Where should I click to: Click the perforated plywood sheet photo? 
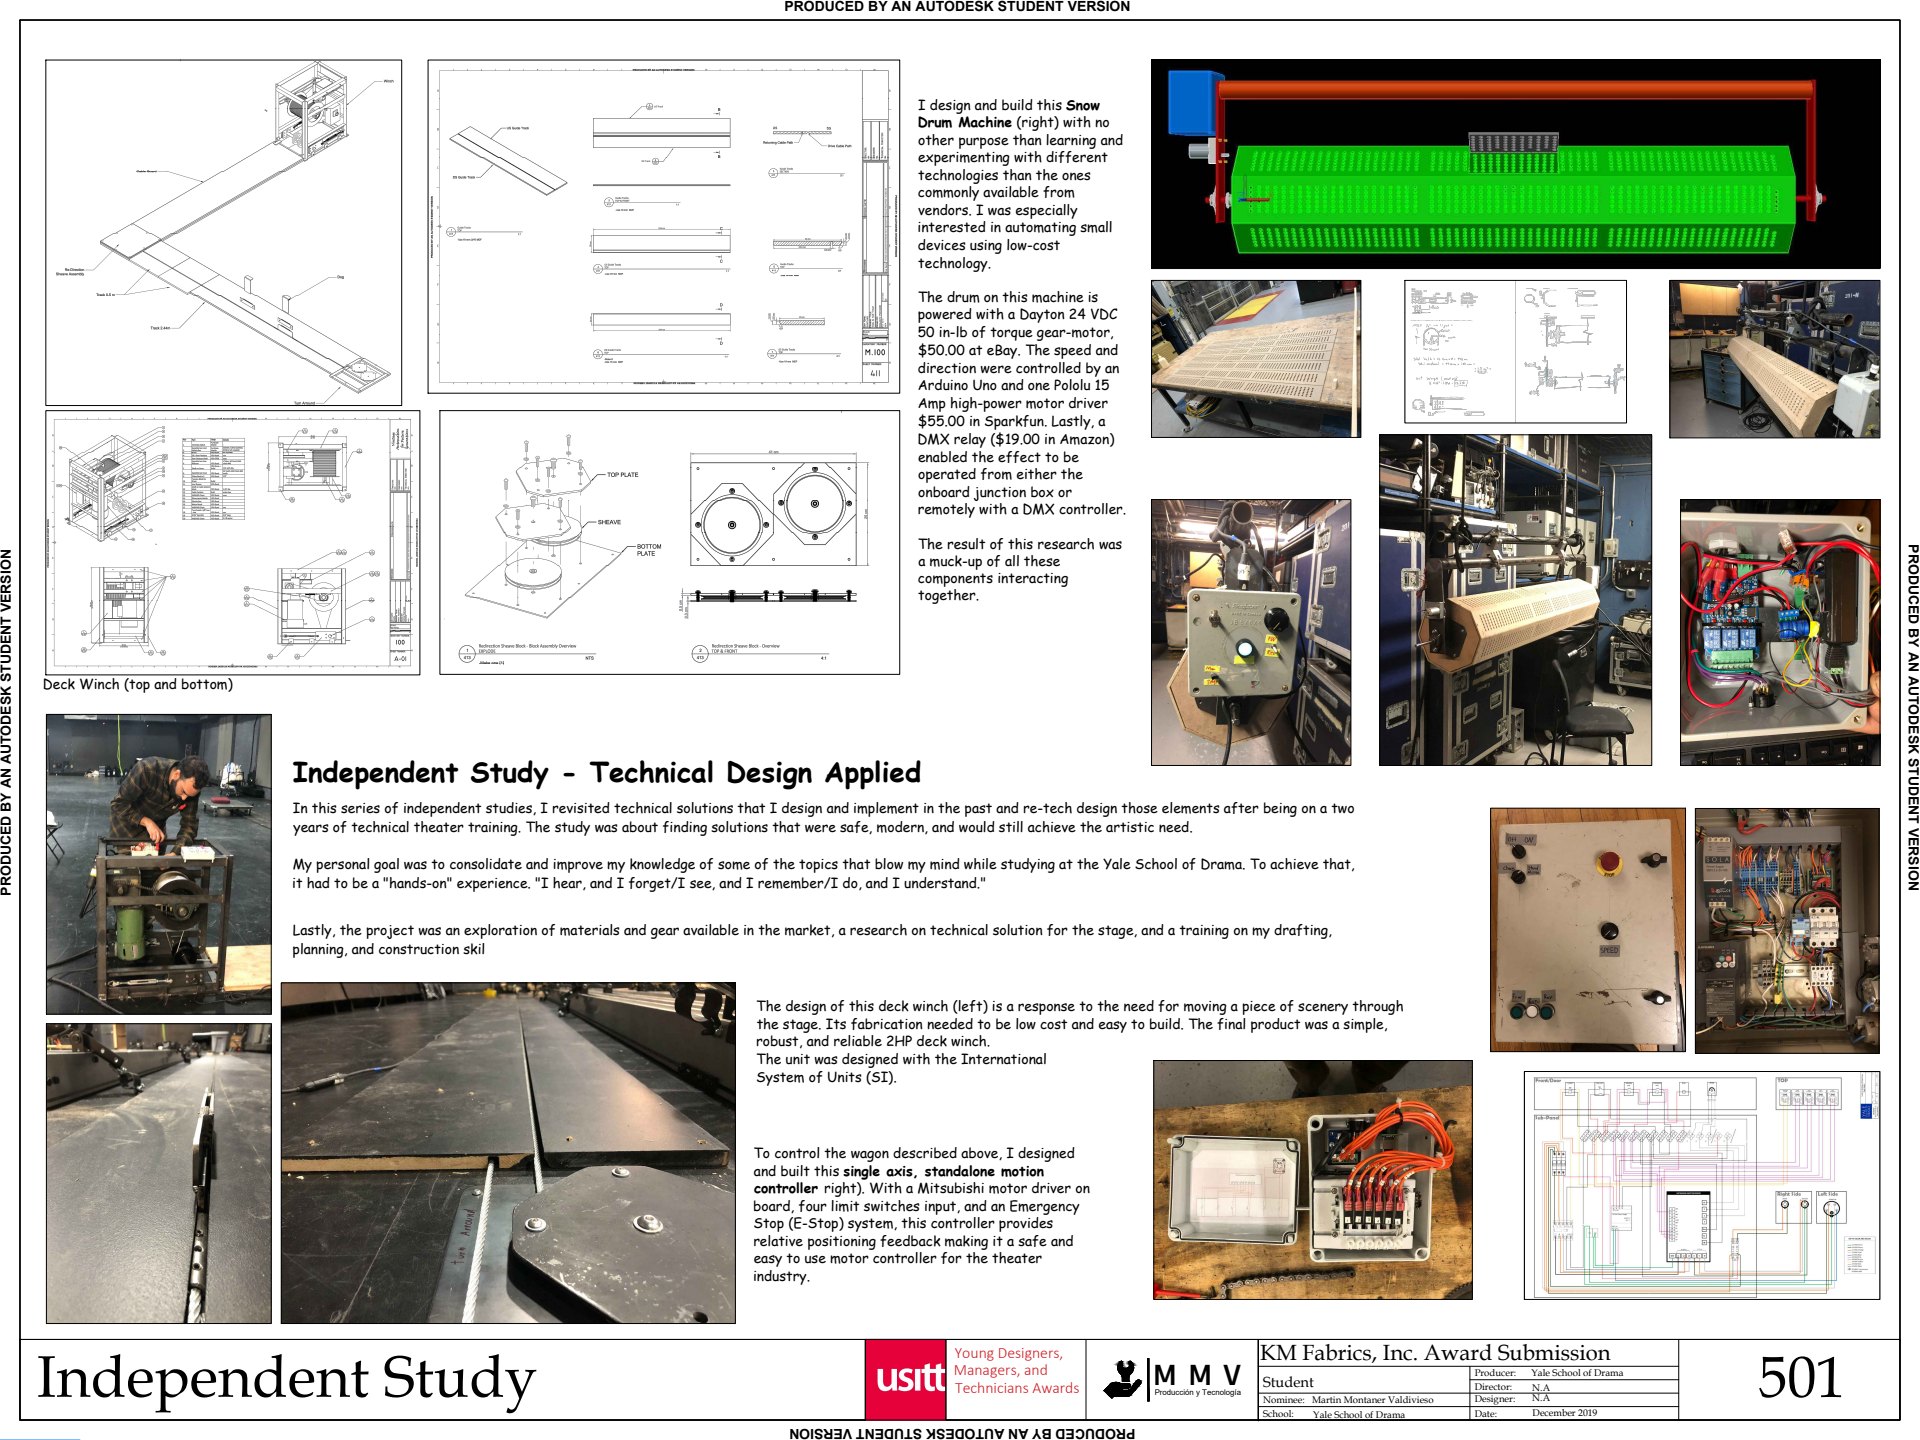point(1255,358)
